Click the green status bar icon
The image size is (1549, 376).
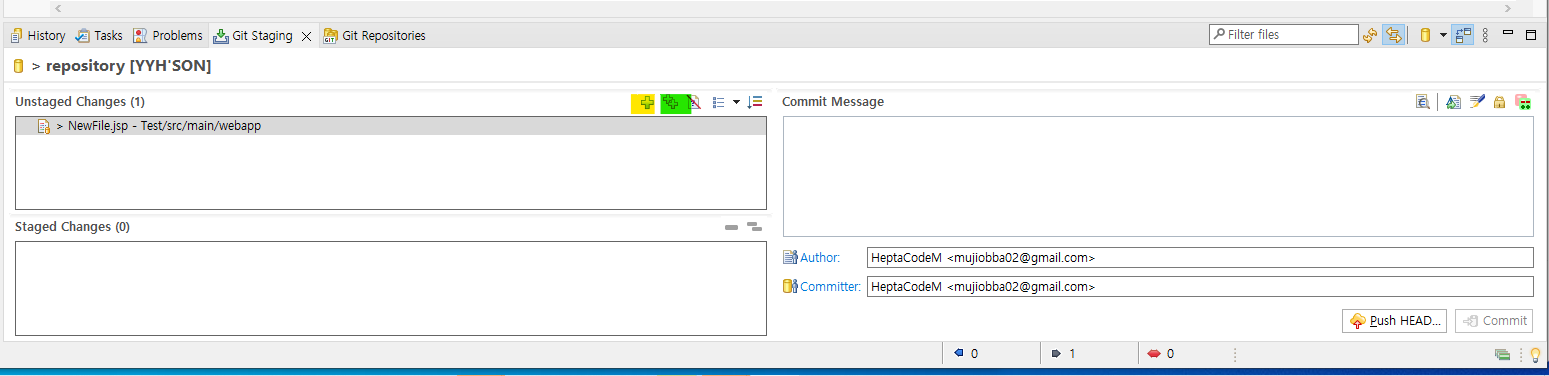tap(1502, 354)
